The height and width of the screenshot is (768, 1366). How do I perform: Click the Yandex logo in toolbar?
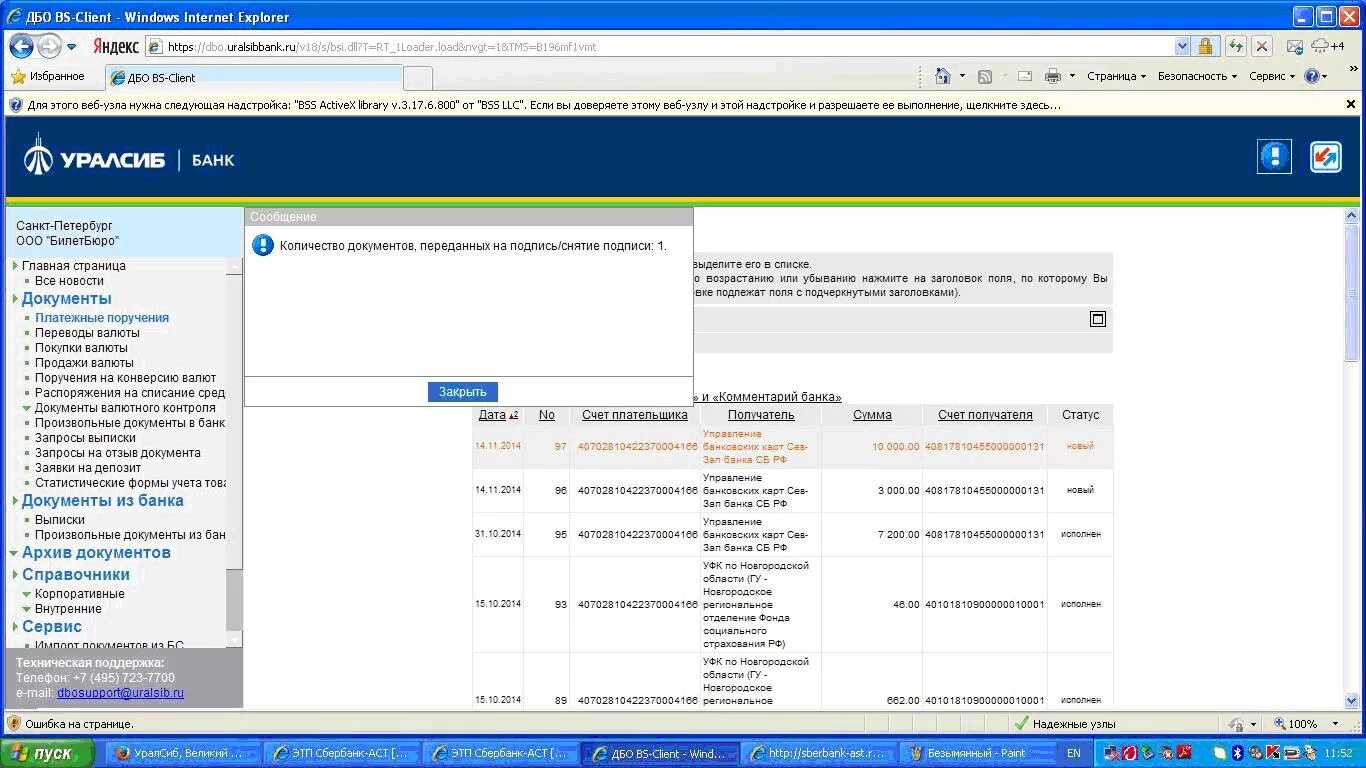[x=116, y=47]
